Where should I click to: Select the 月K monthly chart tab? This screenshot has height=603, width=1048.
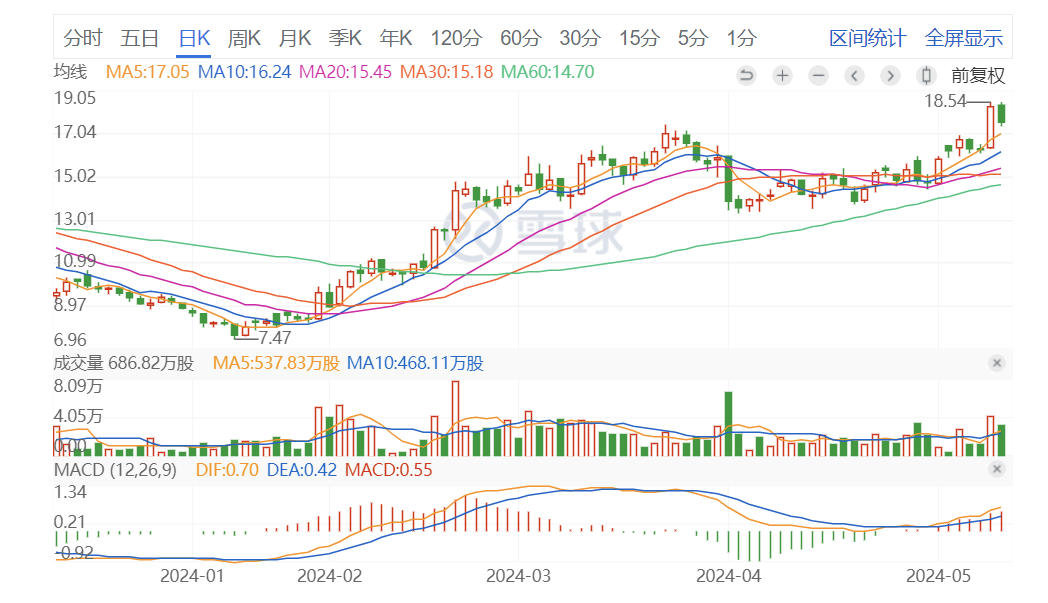[295, 38]
